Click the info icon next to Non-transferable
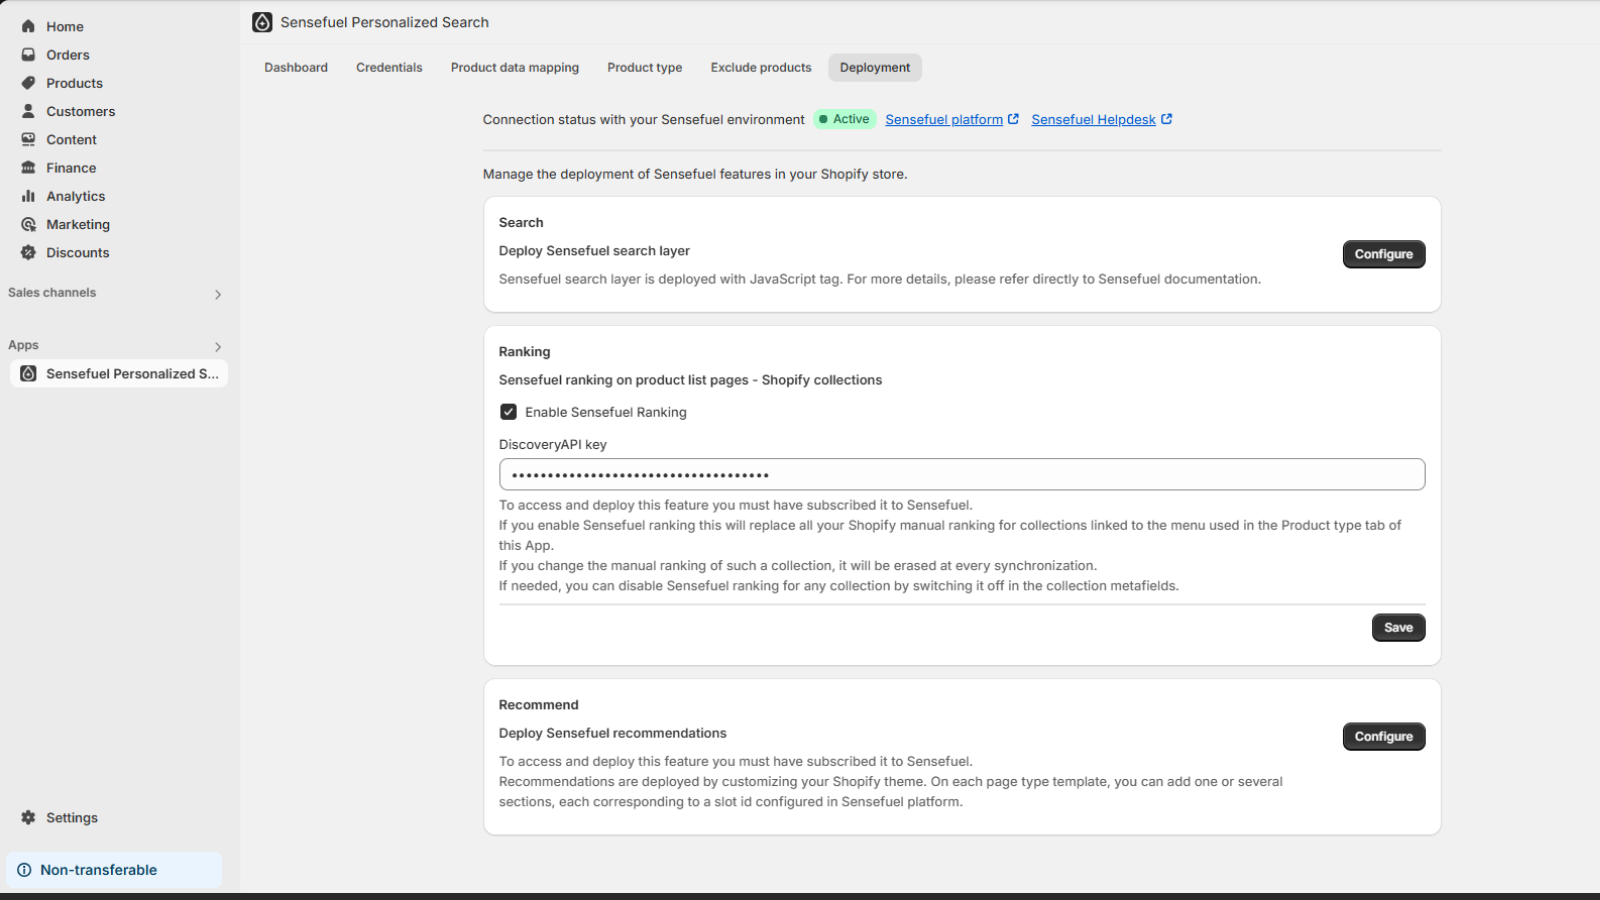 point(24,870)
